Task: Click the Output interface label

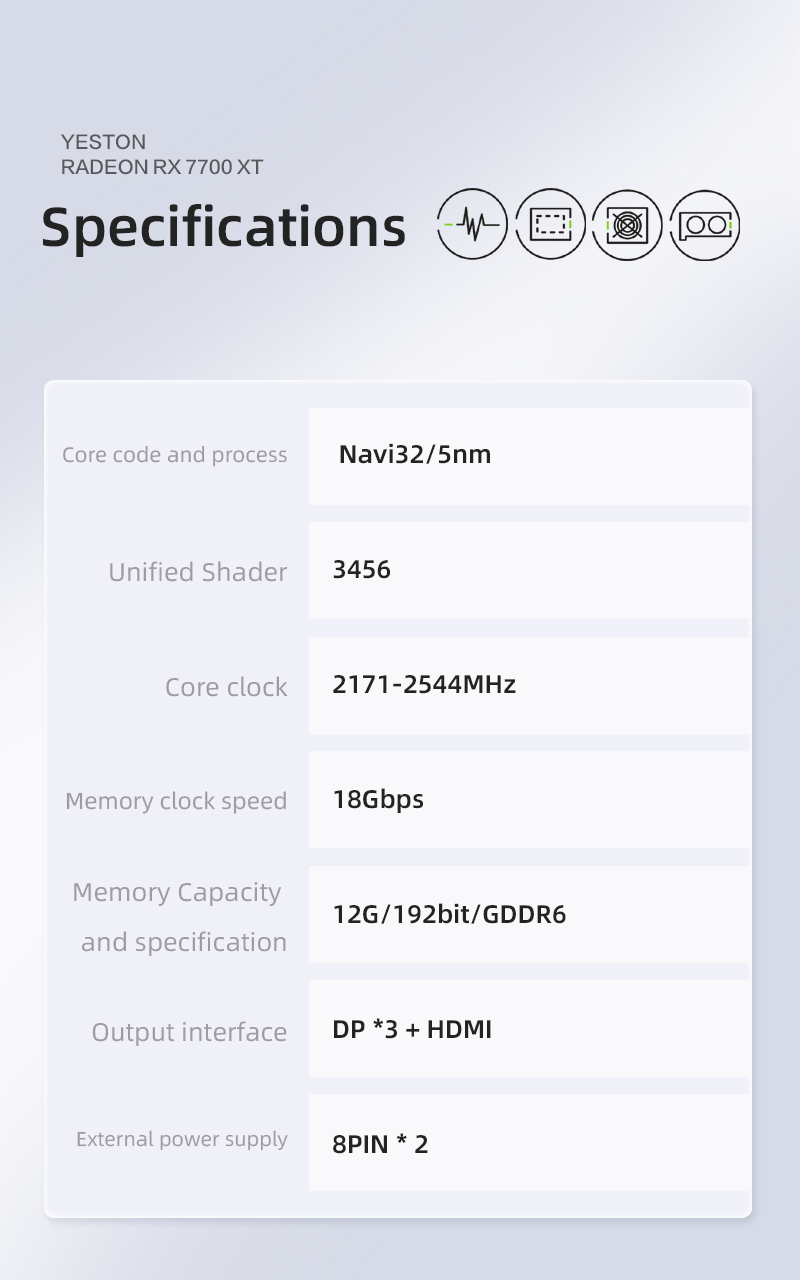Action: point(189,1032)
